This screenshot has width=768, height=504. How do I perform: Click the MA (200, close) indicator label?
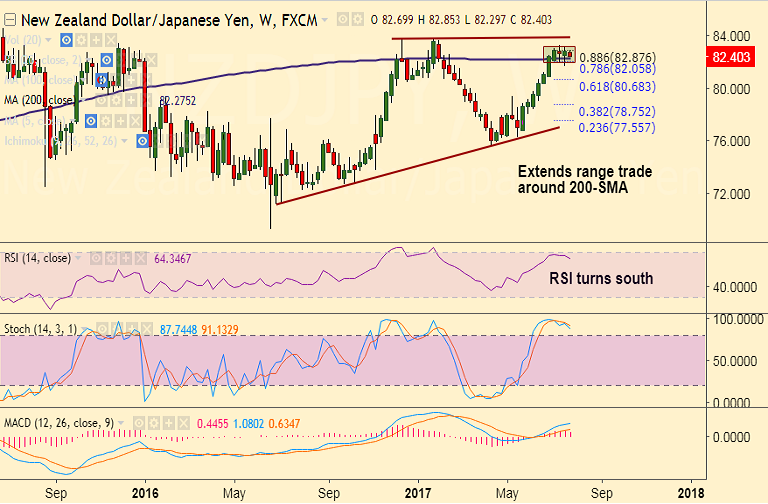[x=39, y=100]
